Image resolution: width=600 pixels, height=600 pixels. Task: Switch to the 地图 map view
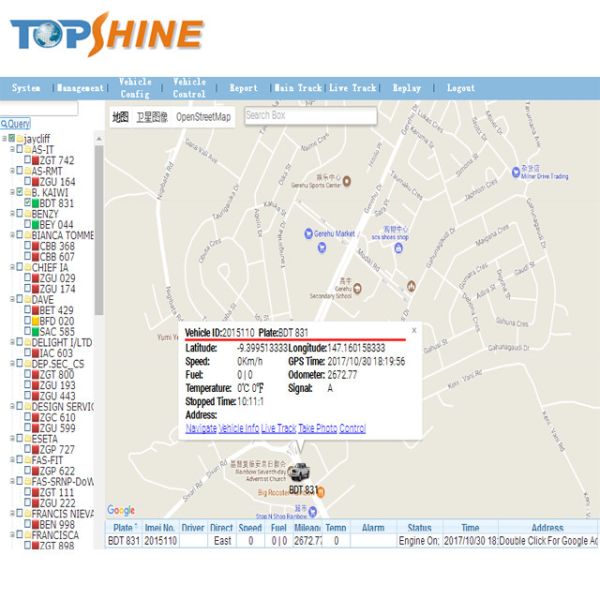pos(120,117)
